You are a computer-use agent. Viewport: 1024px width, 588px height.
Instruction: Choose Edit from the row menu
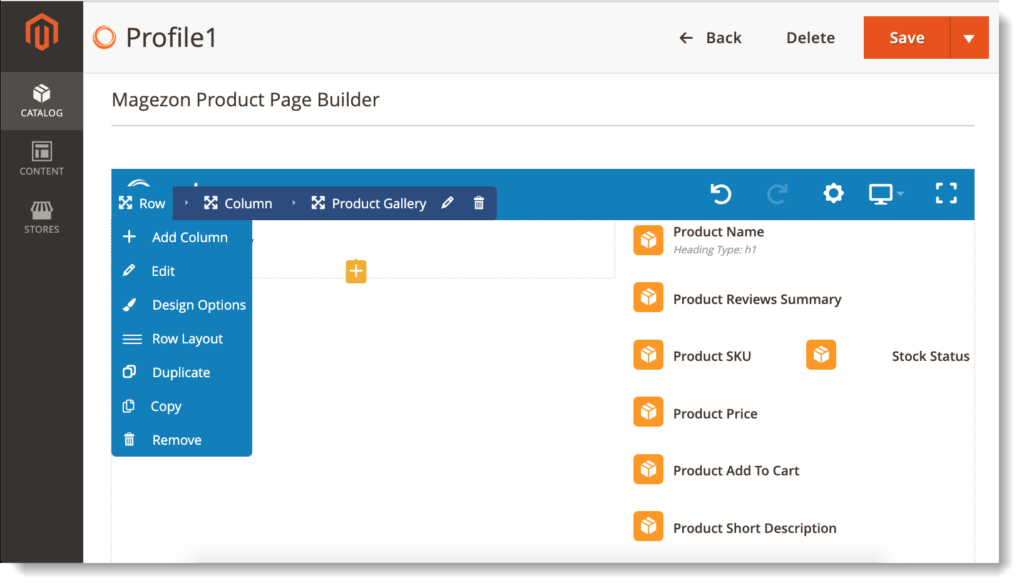point(182,271)
